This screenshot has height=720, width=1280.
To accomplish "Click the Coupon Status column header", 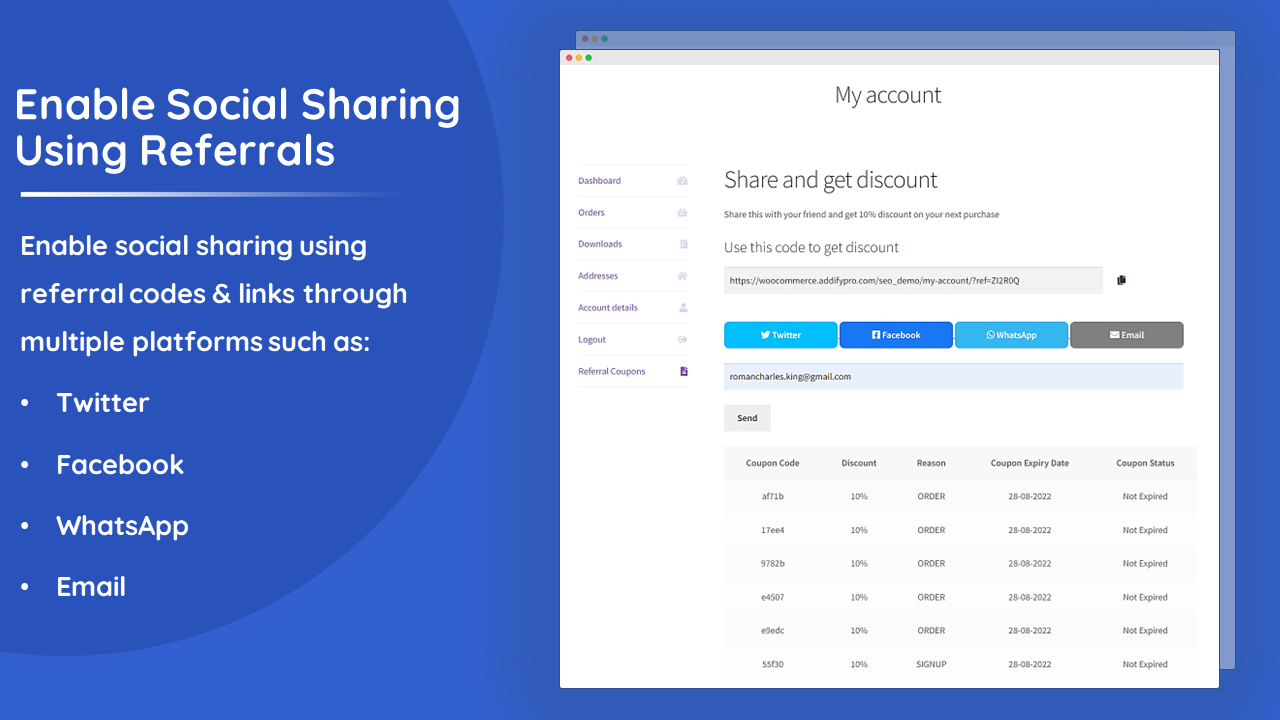I will pyautogui.click(x=1145, y=463).
